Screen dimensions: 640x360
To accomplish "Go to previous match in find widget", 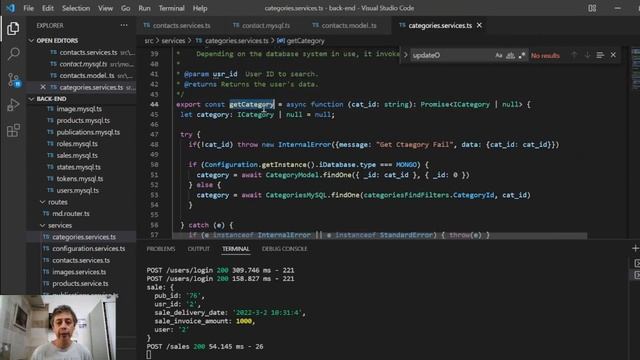I will pyautogui.click(x=574, y=55).
